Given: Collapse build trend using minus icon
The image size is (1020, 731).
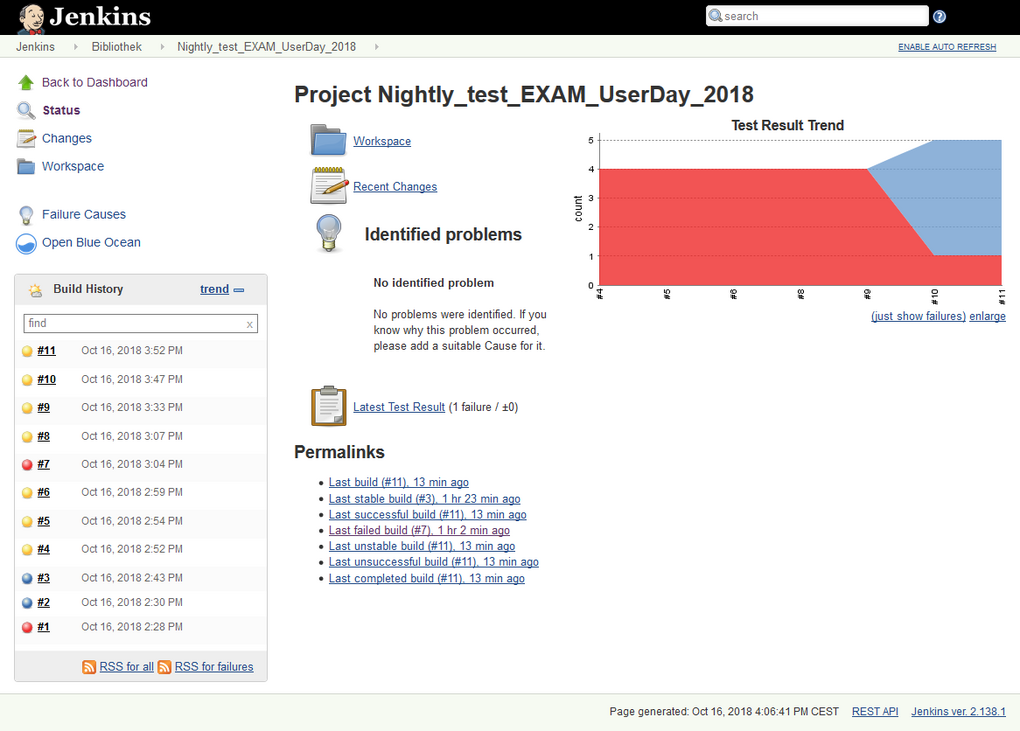Looking at the screenshot, I should 239,290.
